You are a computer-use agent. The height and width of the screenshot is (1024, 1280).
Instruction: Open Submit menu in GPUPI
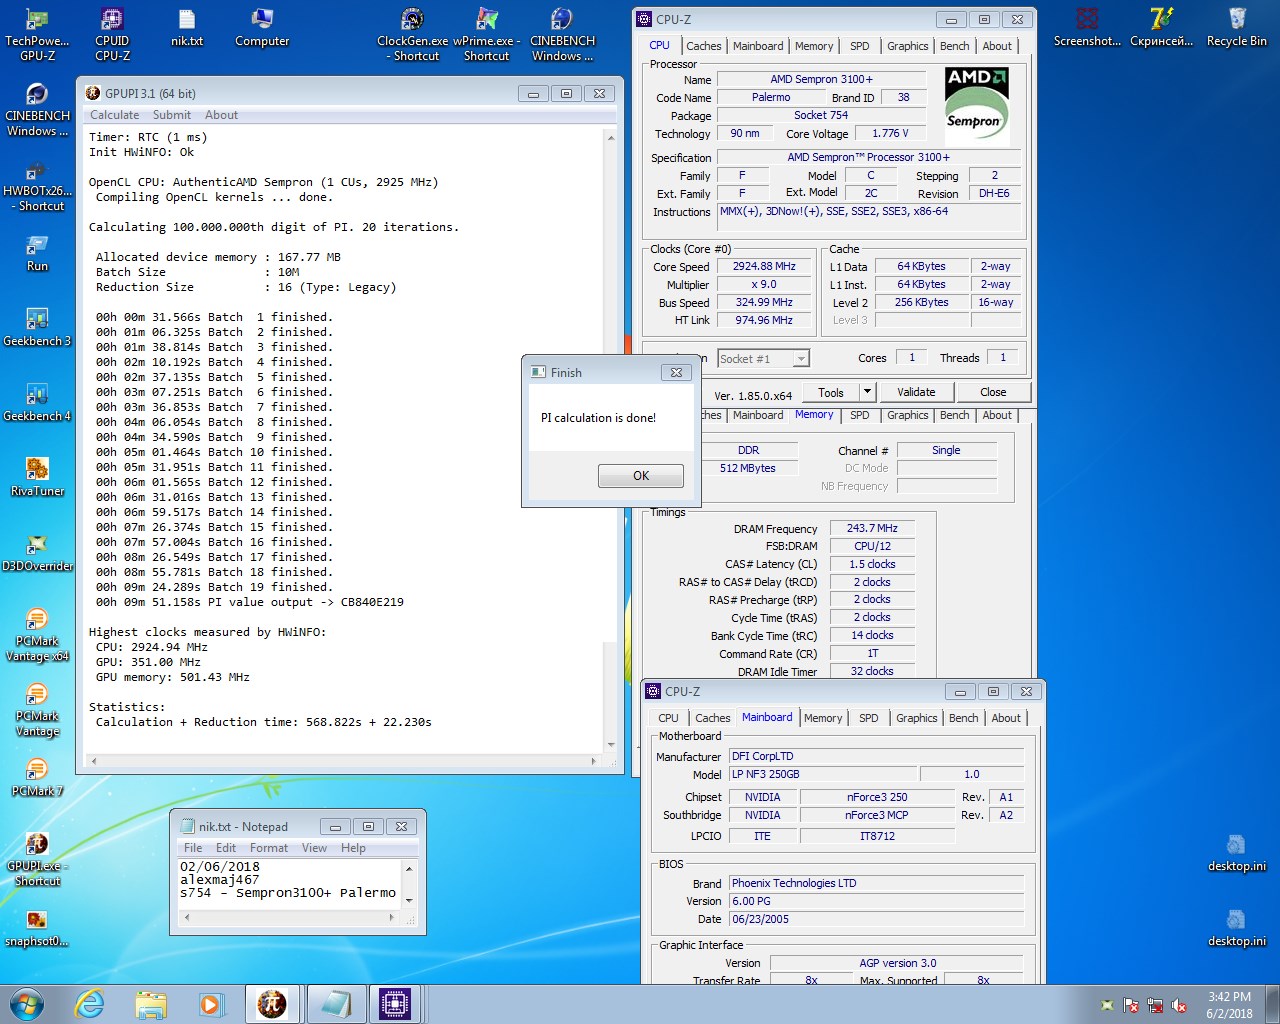pyautogui.click(x=172, y=115)
